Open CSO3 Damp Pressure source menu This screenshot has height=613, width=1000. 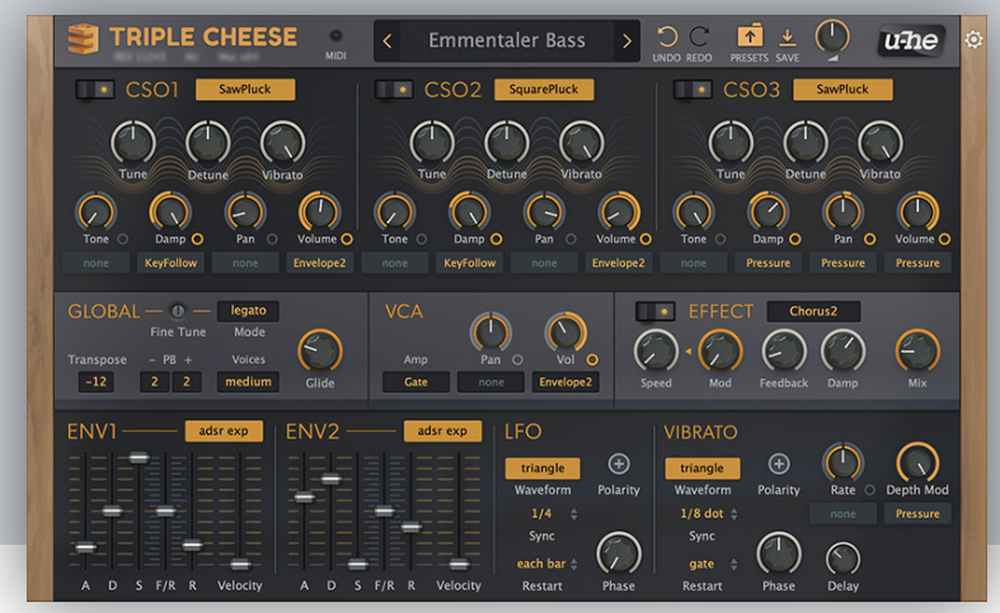click(x=768, y=263)
